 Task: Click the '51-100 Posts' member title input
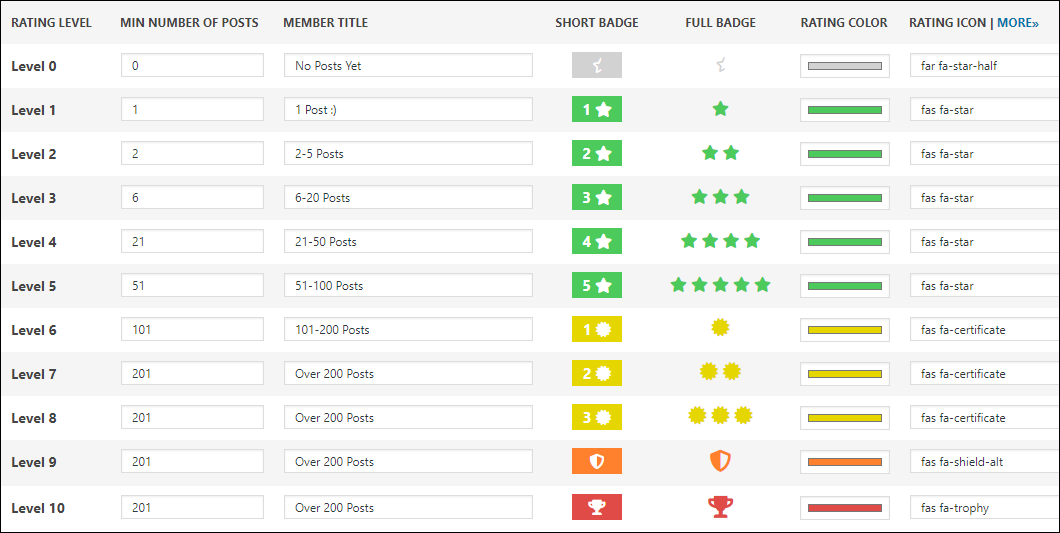pyautogui.click(x=408, y=286)
